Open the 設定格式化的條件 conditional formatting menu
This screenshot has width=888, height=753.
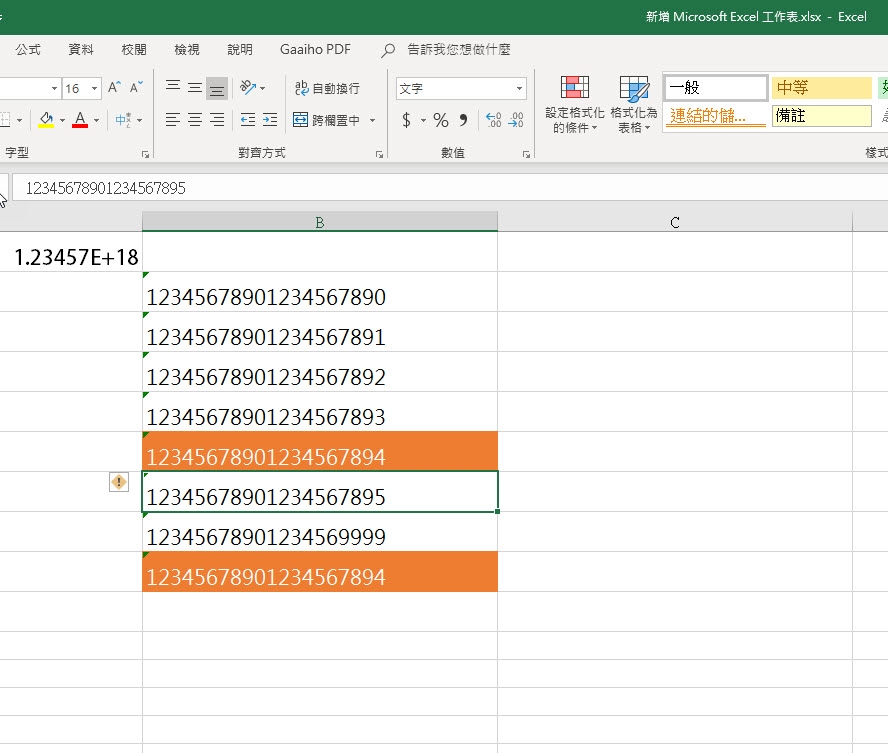[574, 105]
